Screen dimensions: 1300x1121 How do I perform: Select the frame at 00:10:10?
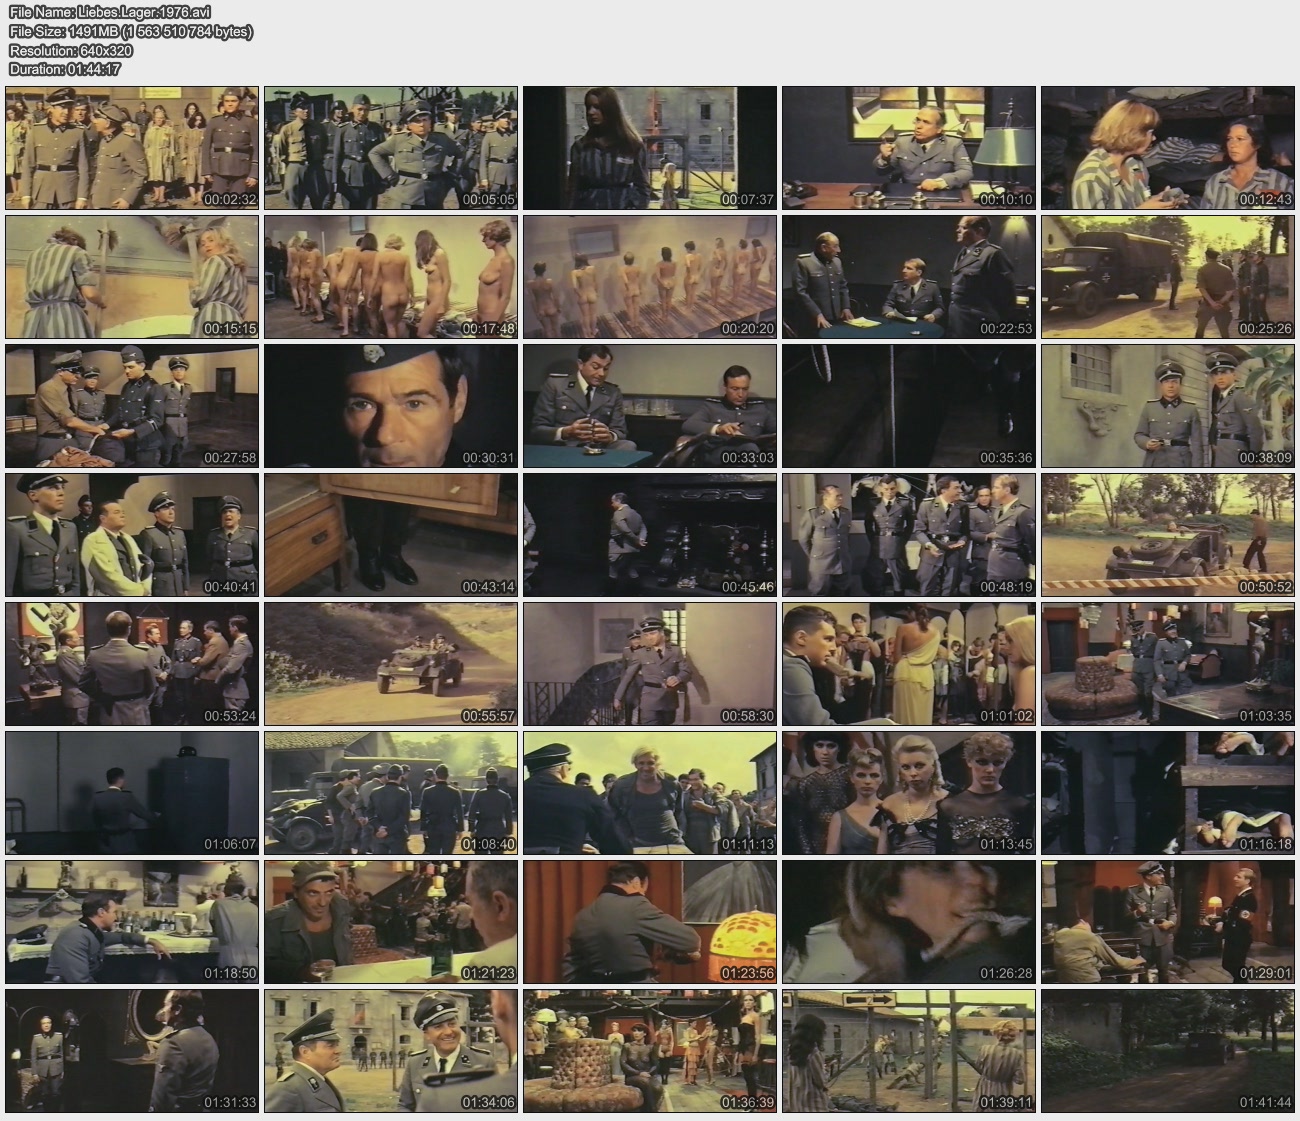tap(909, 148)
